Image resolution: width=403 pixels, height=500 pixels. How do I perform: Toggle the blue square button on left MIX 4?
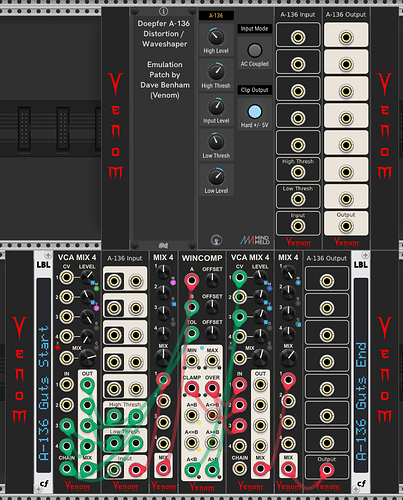[x=174, y=304]
